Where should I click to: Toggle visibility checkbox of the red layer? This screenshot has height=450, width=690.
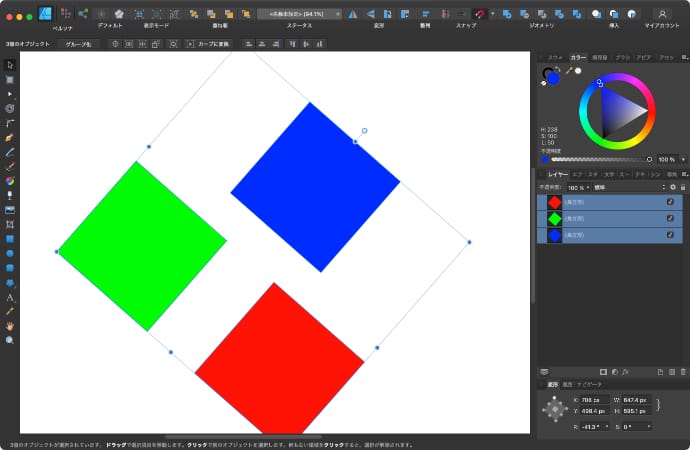pos(670,202)
